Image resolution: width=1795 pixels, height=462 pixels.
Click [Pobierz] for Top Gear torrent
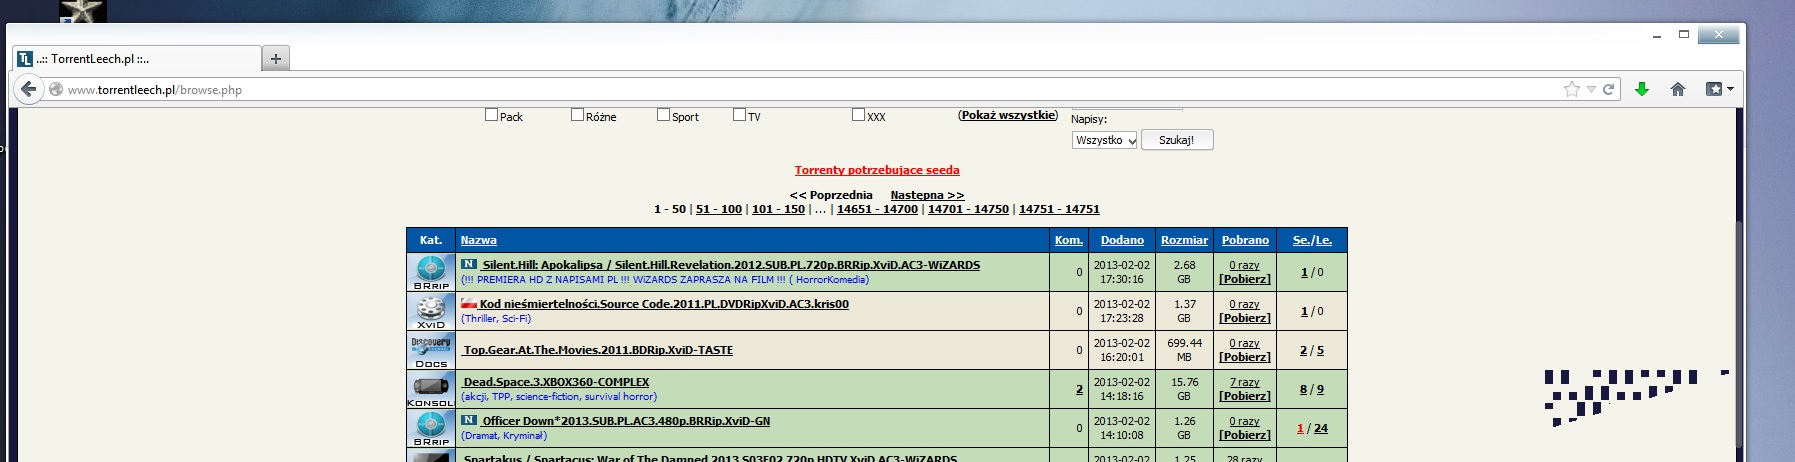[1245, 357]
